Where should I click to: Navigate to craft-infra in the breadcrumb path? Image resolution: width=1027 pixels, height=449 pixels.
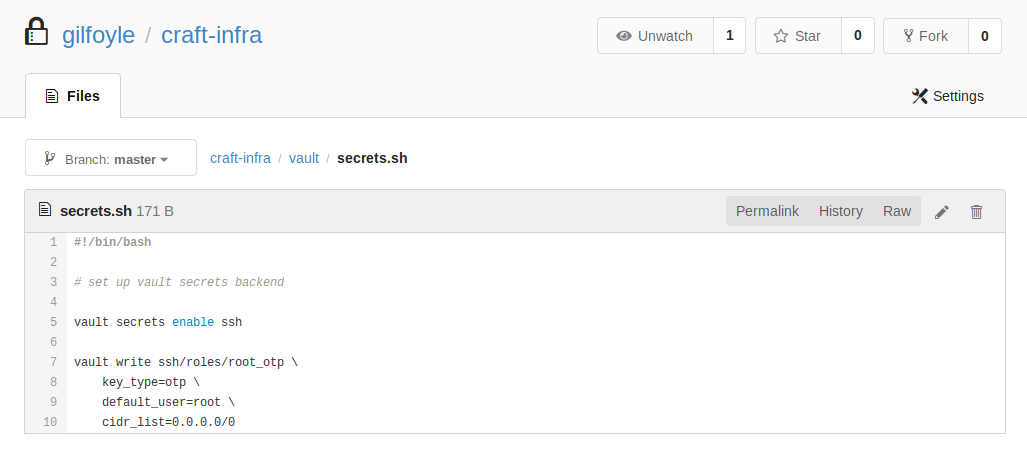pyautogui.click(x=240, y=158)
